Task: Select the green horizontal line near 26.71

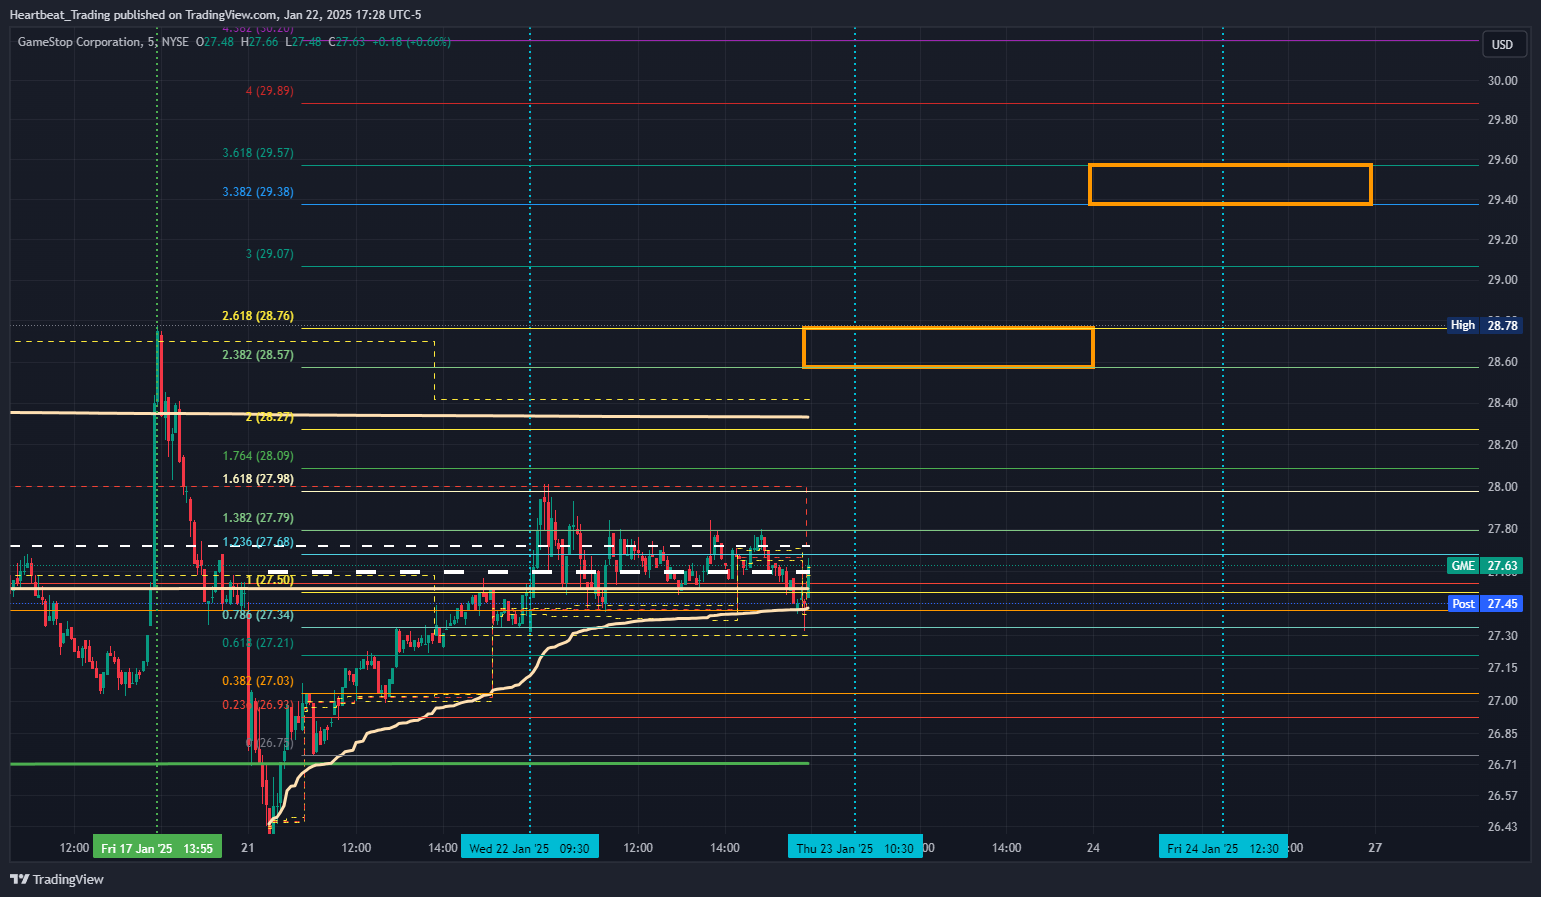Action: tap(410, 764)
